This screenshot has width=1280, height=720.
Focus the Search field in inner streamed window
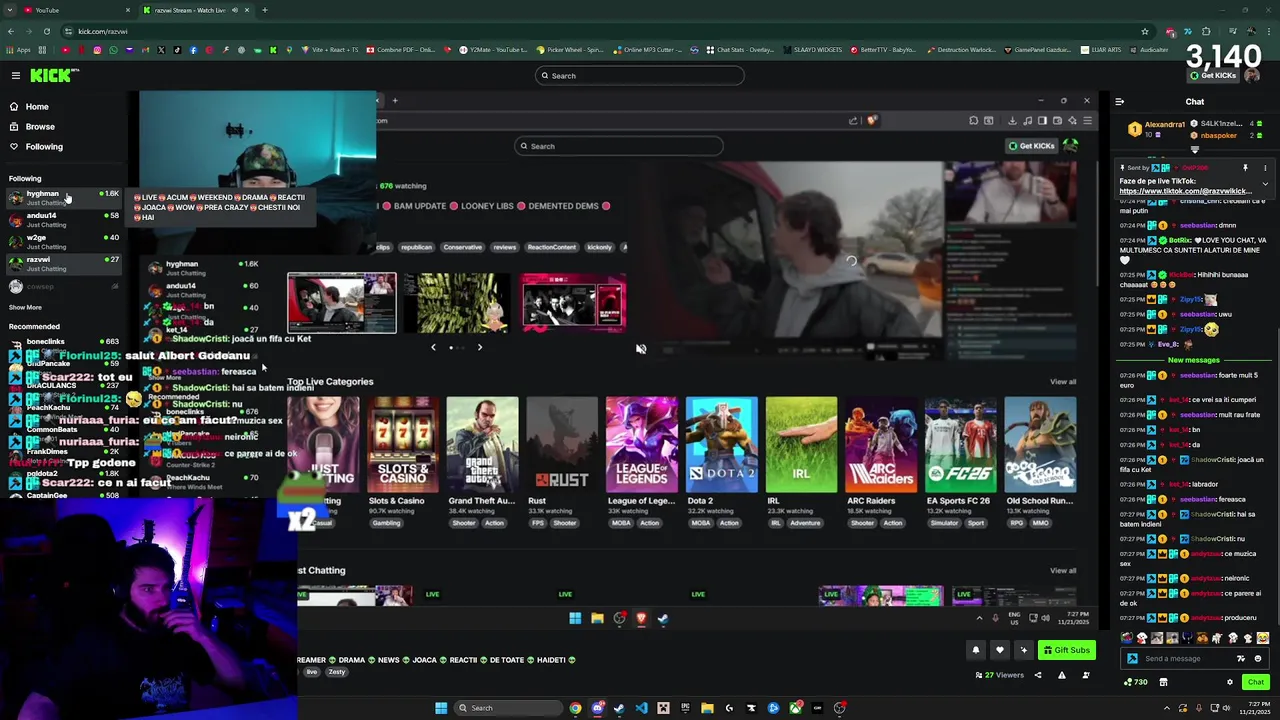click(x=619, y=146)
